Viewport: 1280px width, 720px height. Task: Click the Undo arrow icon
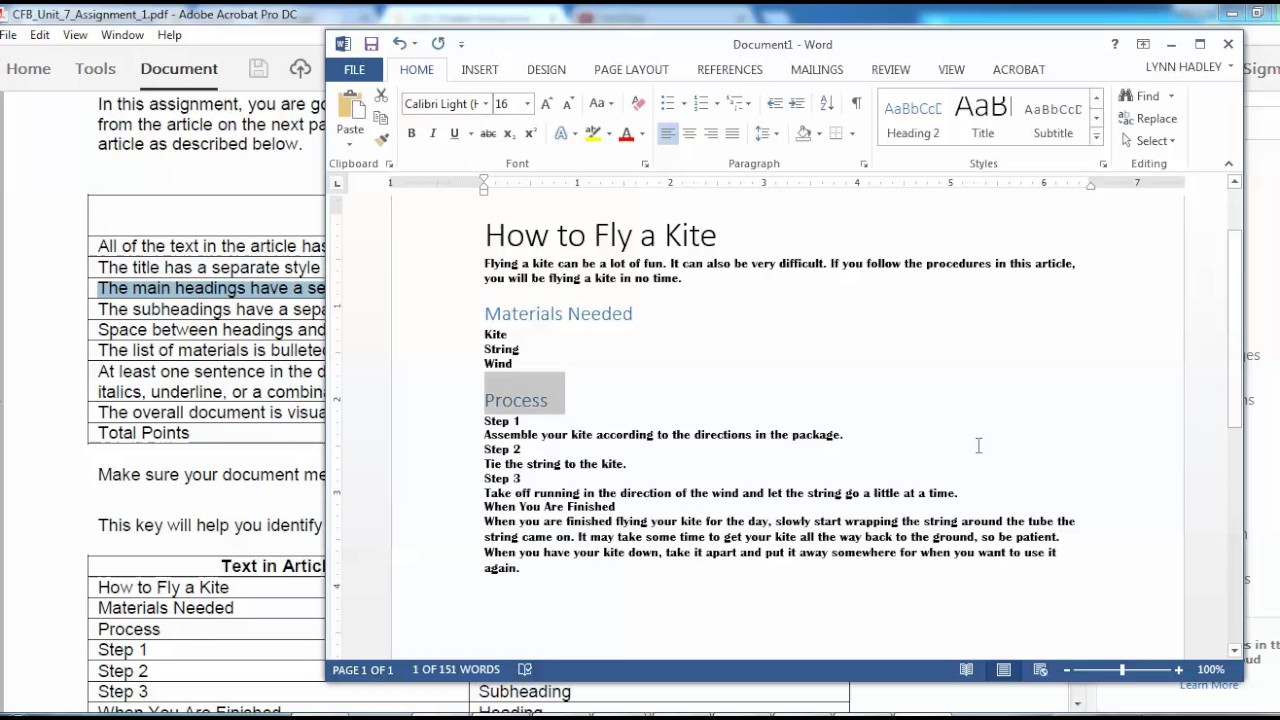pyautogui.click(x=399, y=44)
